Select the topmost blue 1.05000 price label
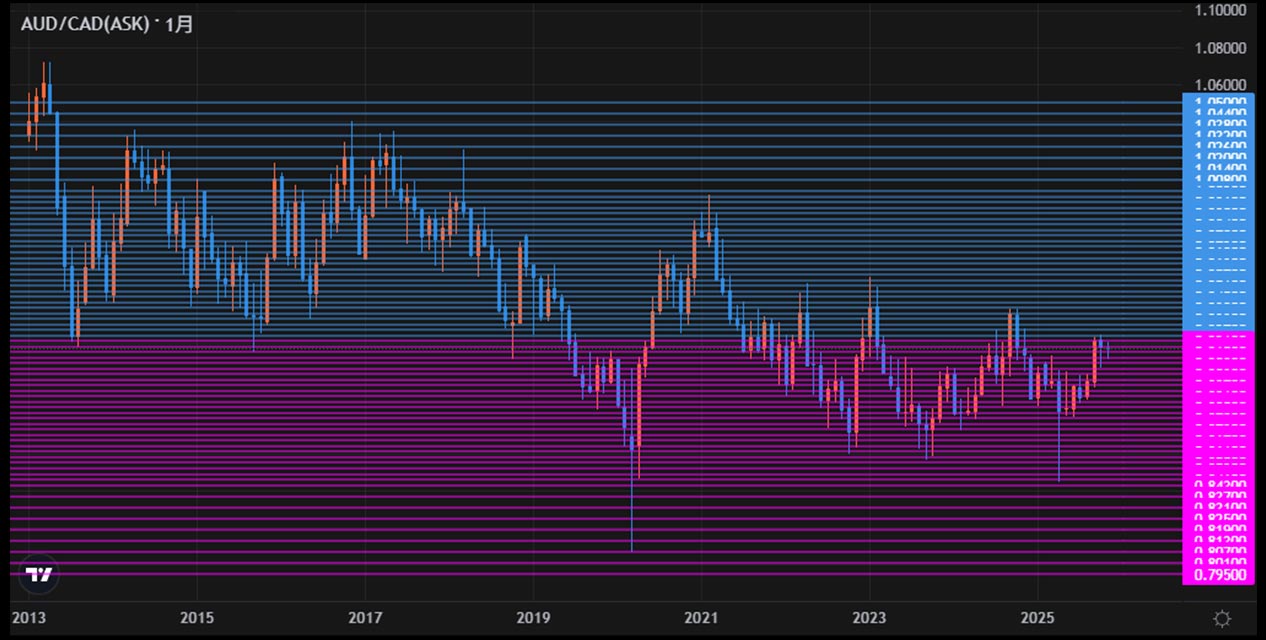Screen dimensions: 1266x640 1219,102
